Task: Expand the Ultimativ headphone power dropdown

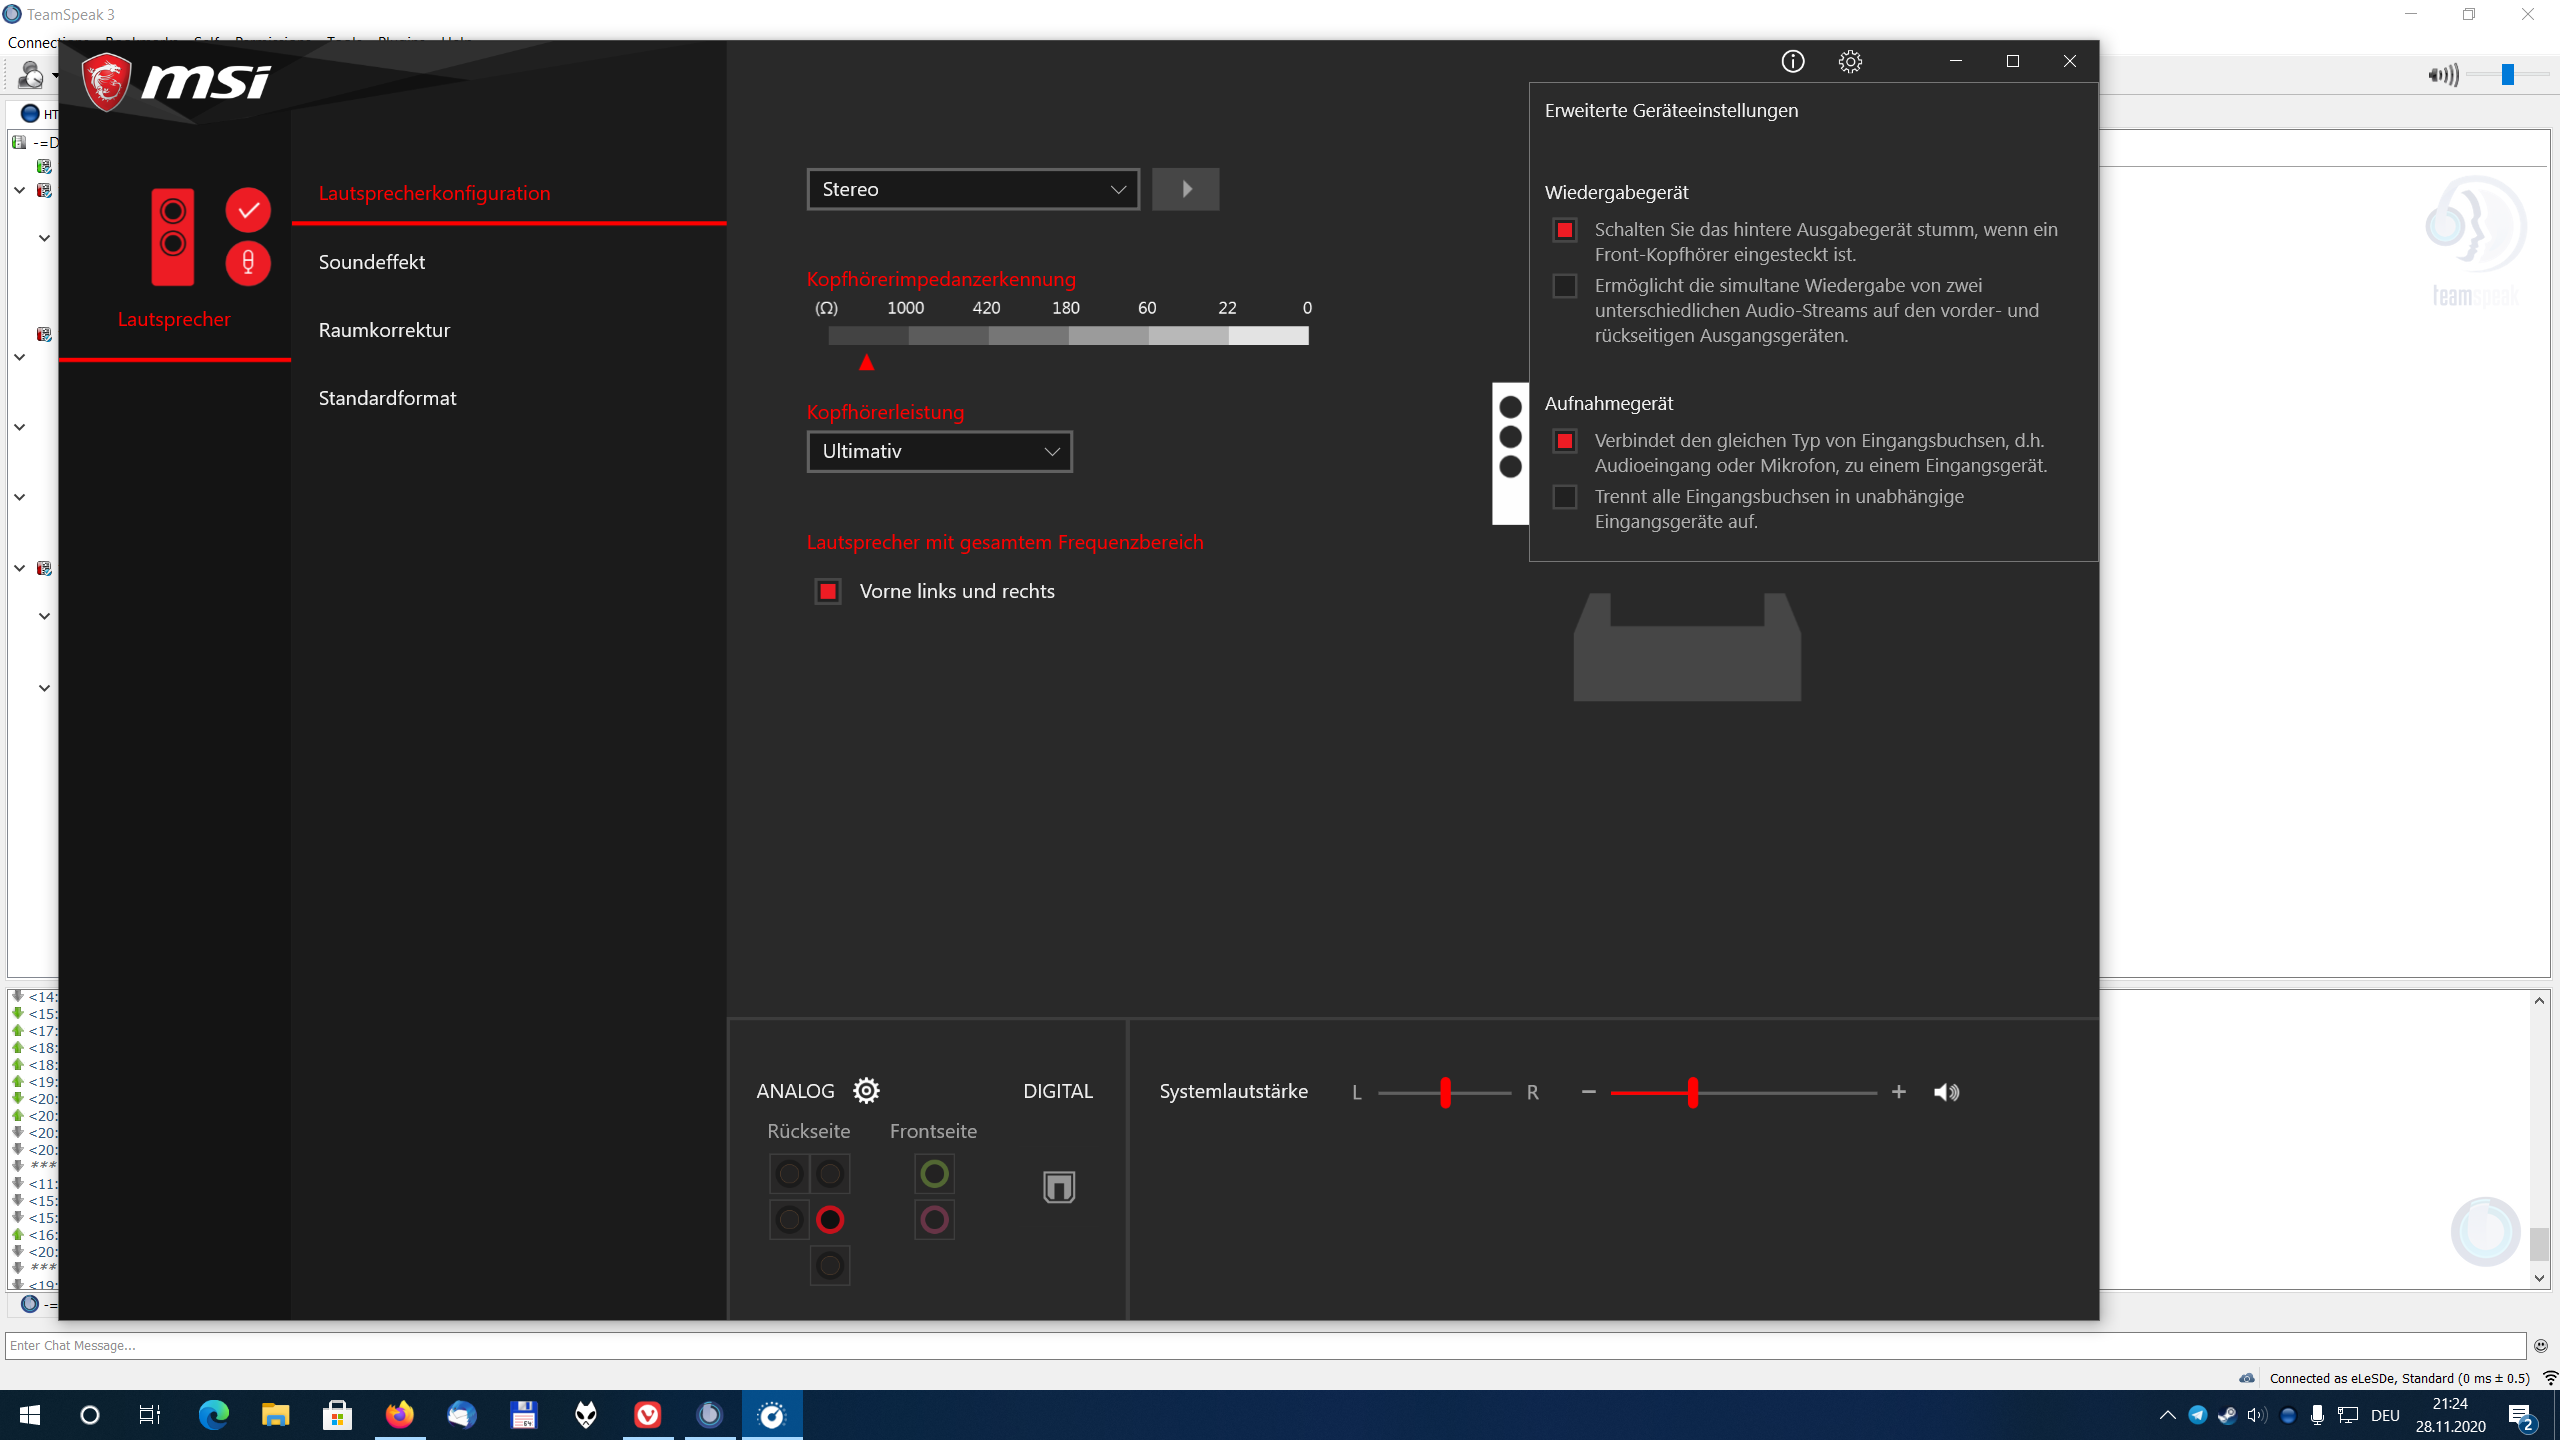Action: tap(939, 451)
